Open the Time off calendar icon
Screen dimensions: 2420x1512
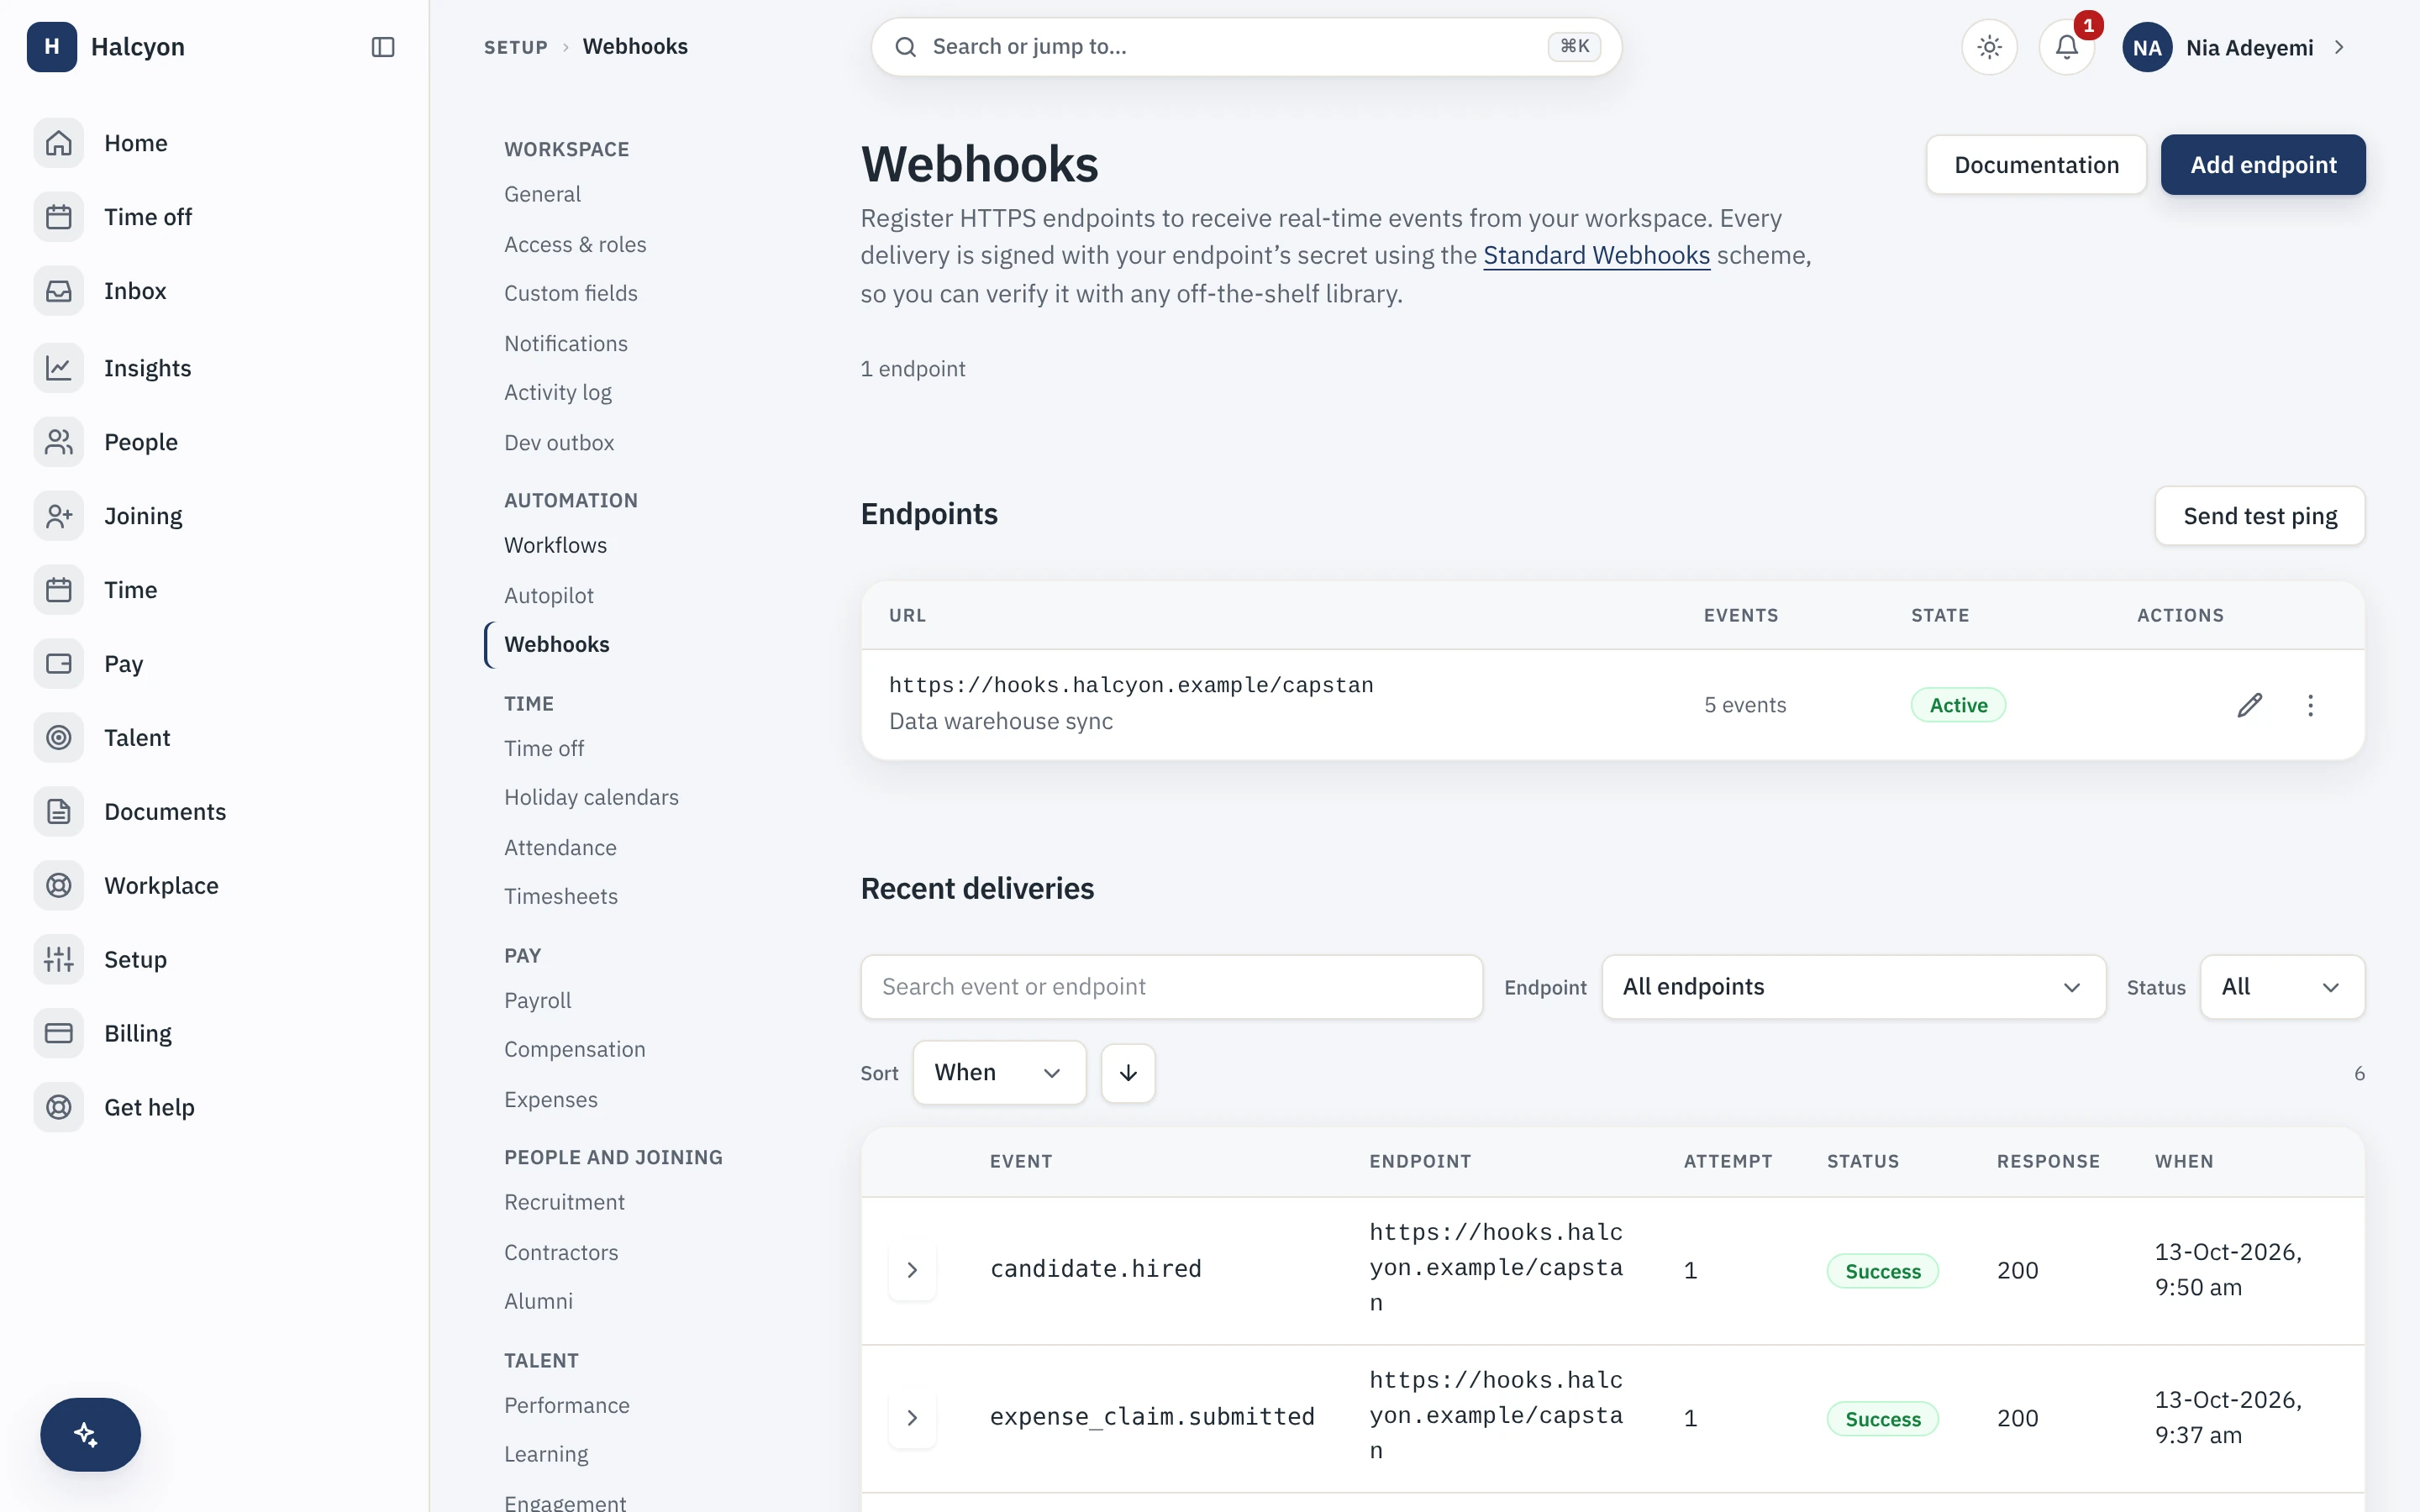[59, 217]
